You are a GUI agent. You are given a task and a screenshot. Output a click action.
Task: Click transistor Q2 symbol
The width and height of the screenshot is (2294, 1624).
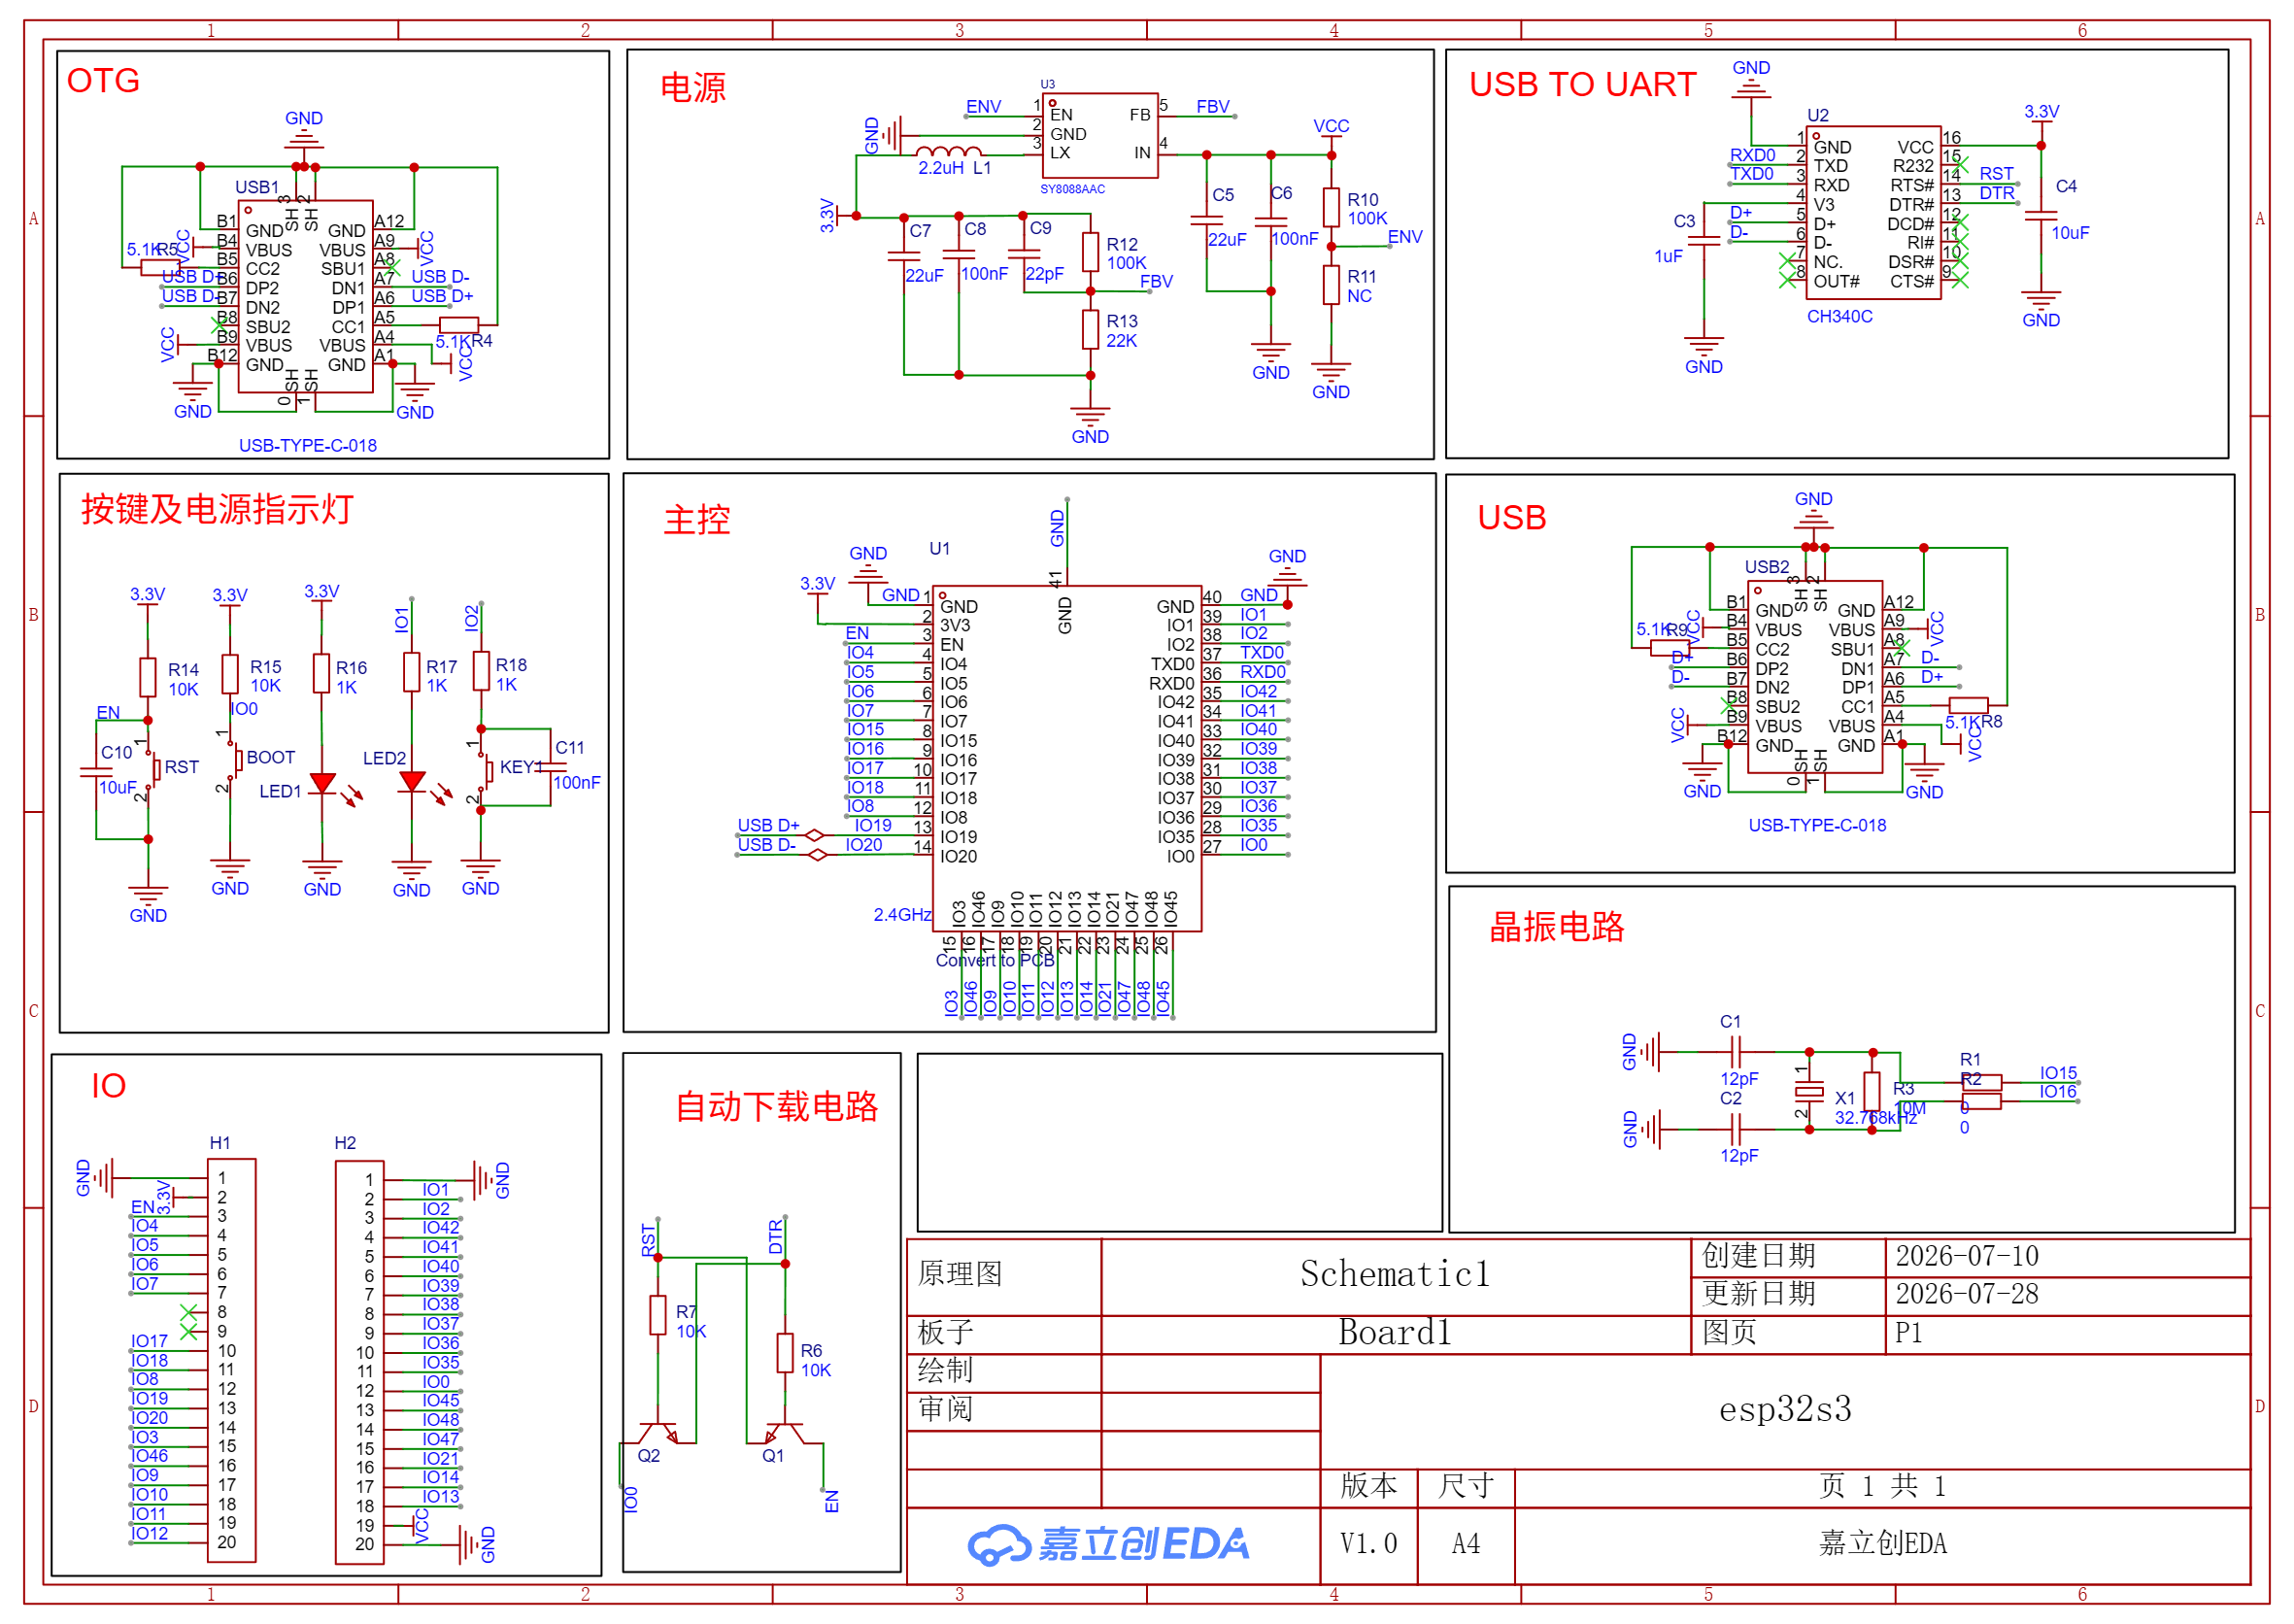[x=658, y=1432]
